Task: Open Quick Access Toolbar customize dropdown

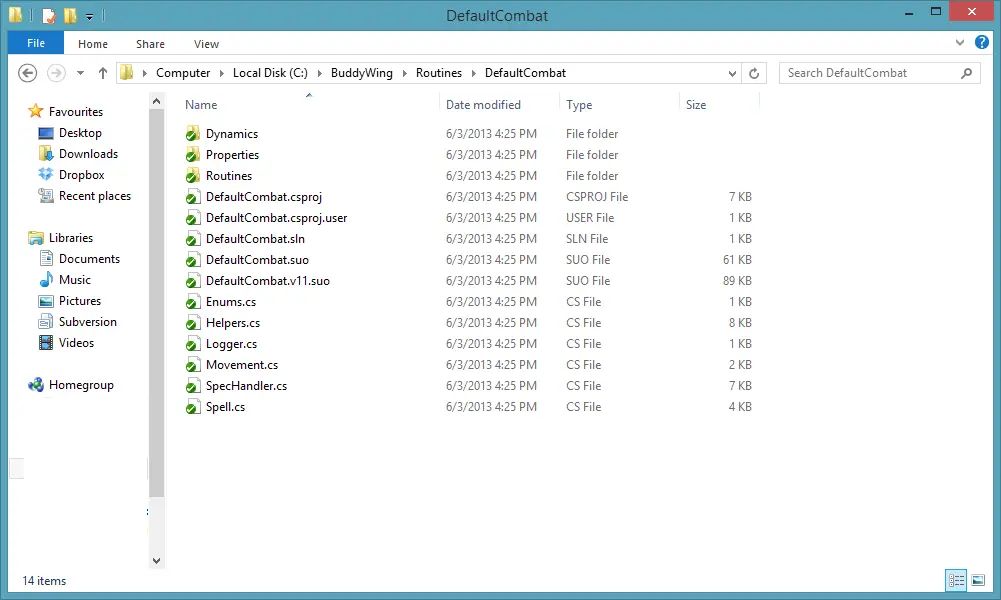Action: click(89, 17)
